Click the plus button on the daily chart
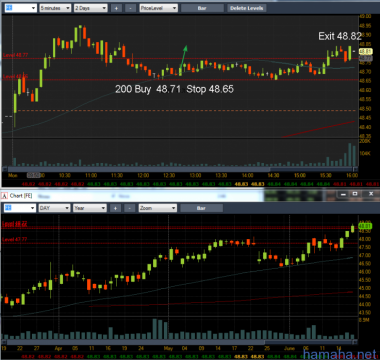380x360 pixels. click(x=115, y=208)
